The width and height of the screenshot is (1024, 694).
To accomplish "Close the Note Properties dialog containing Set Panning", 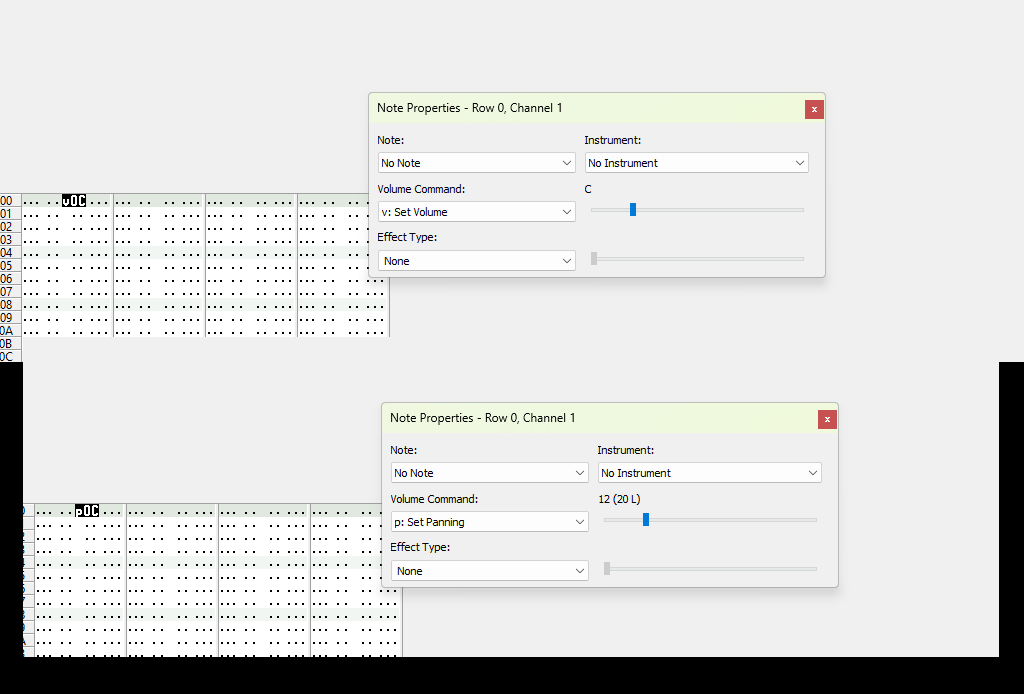I will pos(827,419).
